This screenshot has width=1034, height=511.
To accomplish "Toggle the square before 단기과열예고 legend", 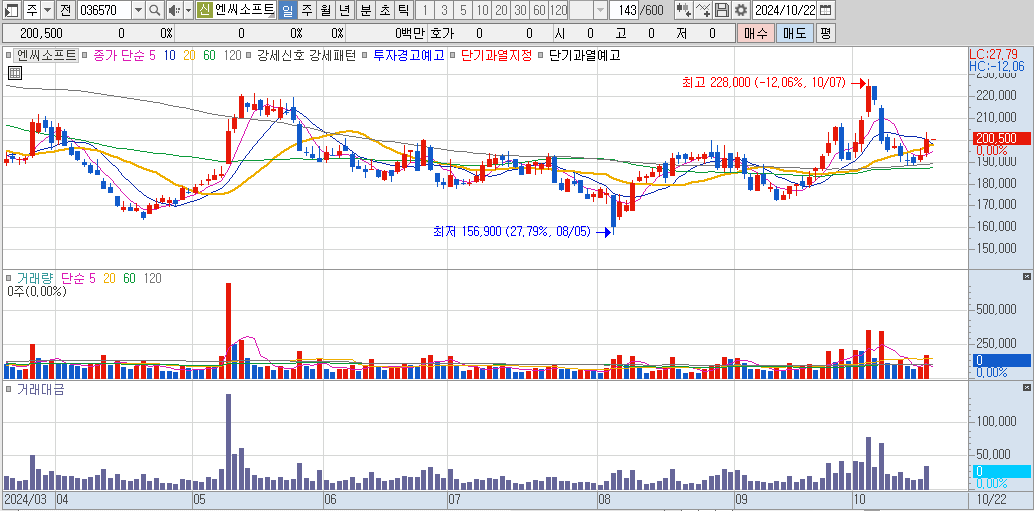I will [541, 56].
